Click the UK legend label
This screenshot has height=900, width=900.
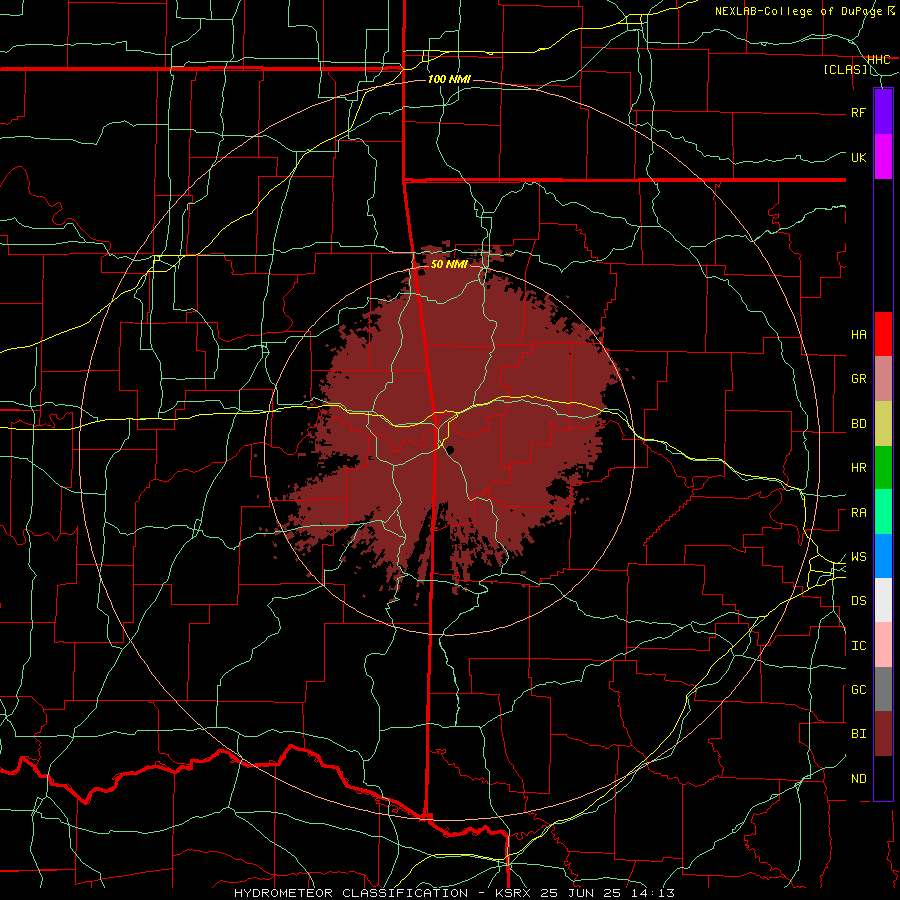pyautogui.click(x=858, y=157)
